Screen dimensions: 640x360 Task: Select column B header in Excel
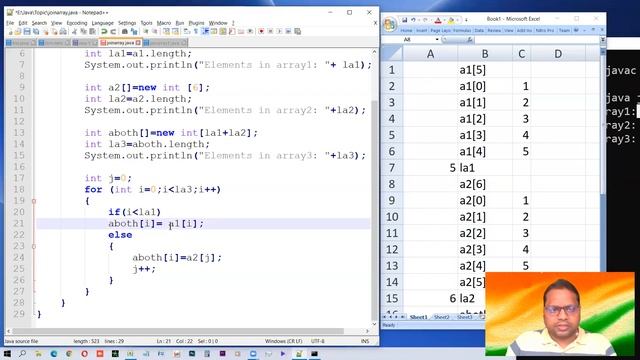point(485,54)
